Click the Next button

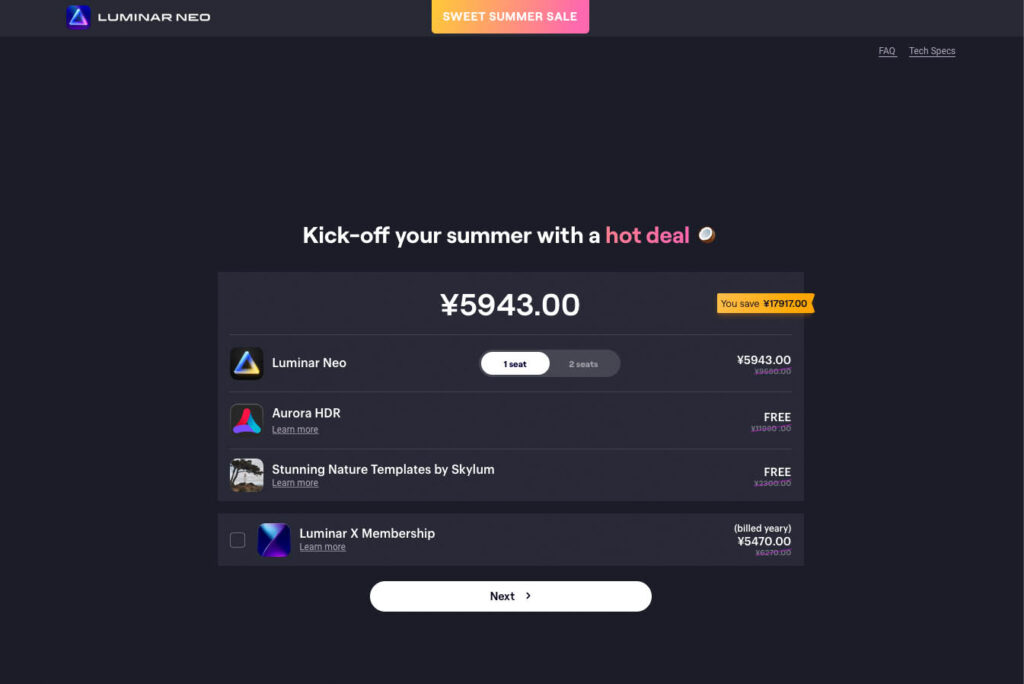coord(511,596)
